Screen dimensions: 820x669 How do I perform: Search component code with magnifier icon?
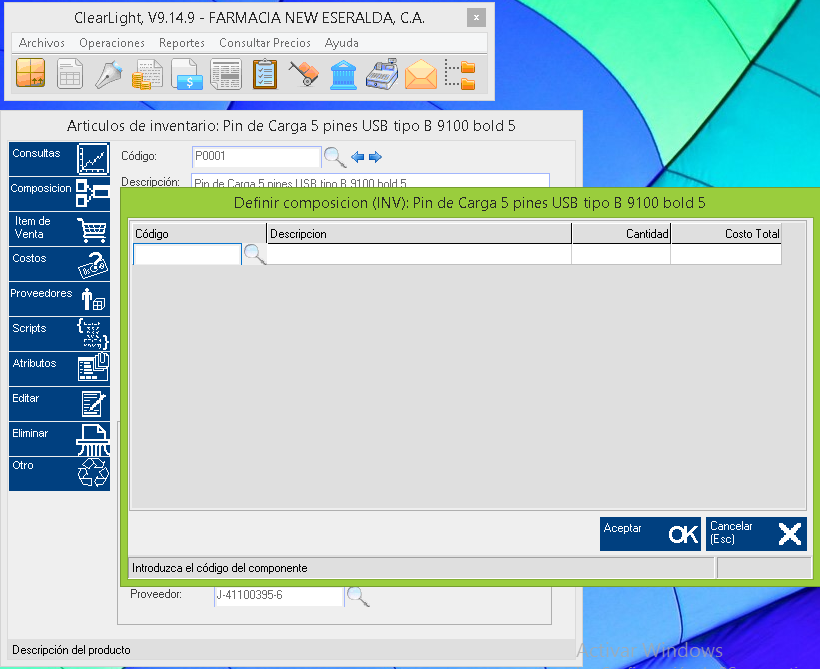pos(255,255)
